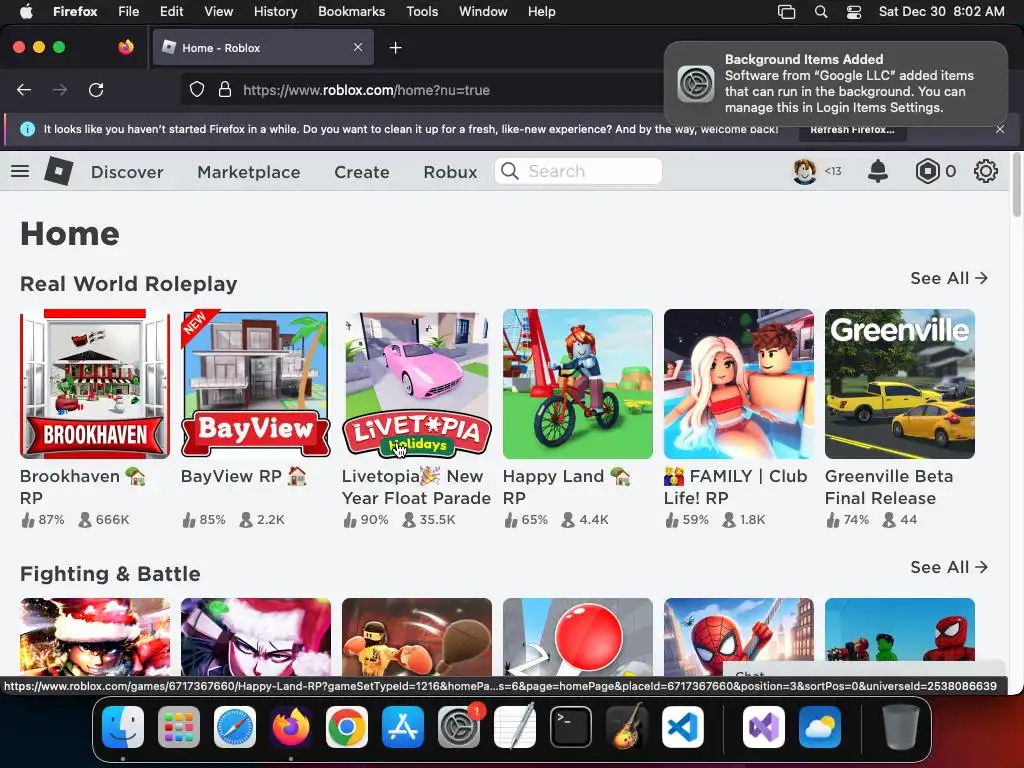Viewport: 1024px width, 768px height.
Task: Open System Settings from the Dock
Action: click(458, 727)
